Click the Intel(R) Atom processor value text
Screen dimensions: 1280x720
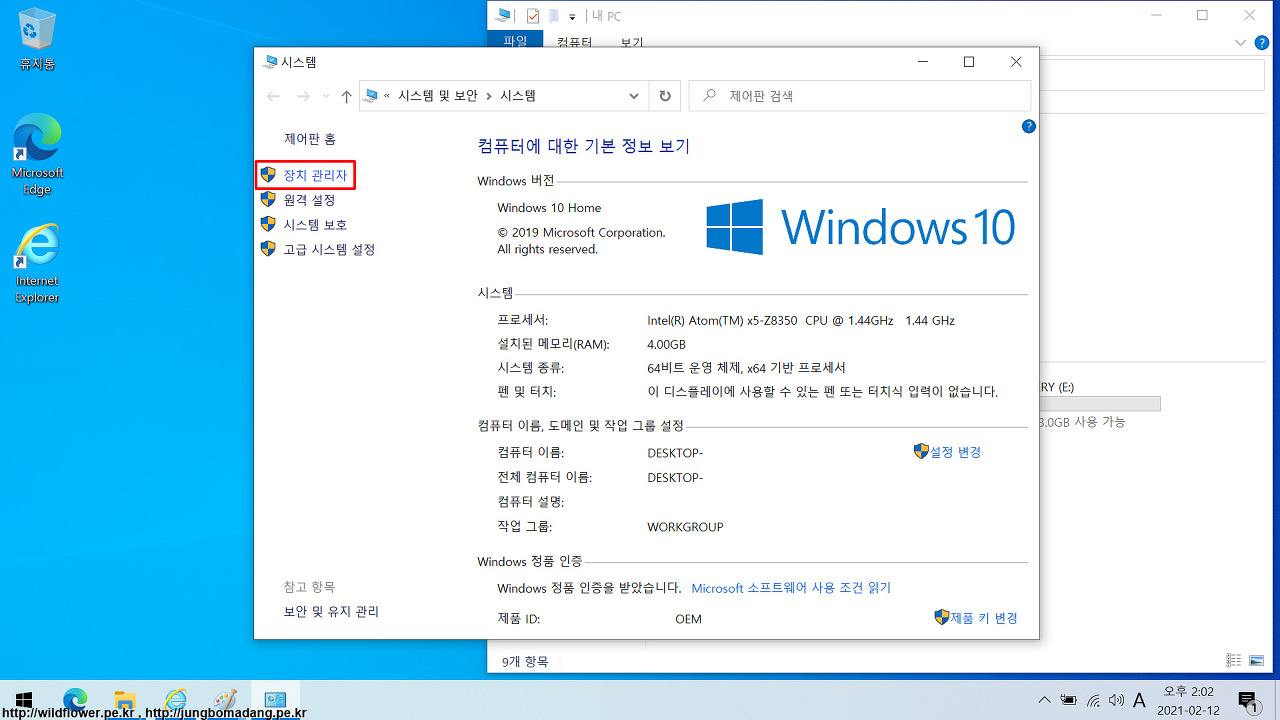click(x=801, y=321)
